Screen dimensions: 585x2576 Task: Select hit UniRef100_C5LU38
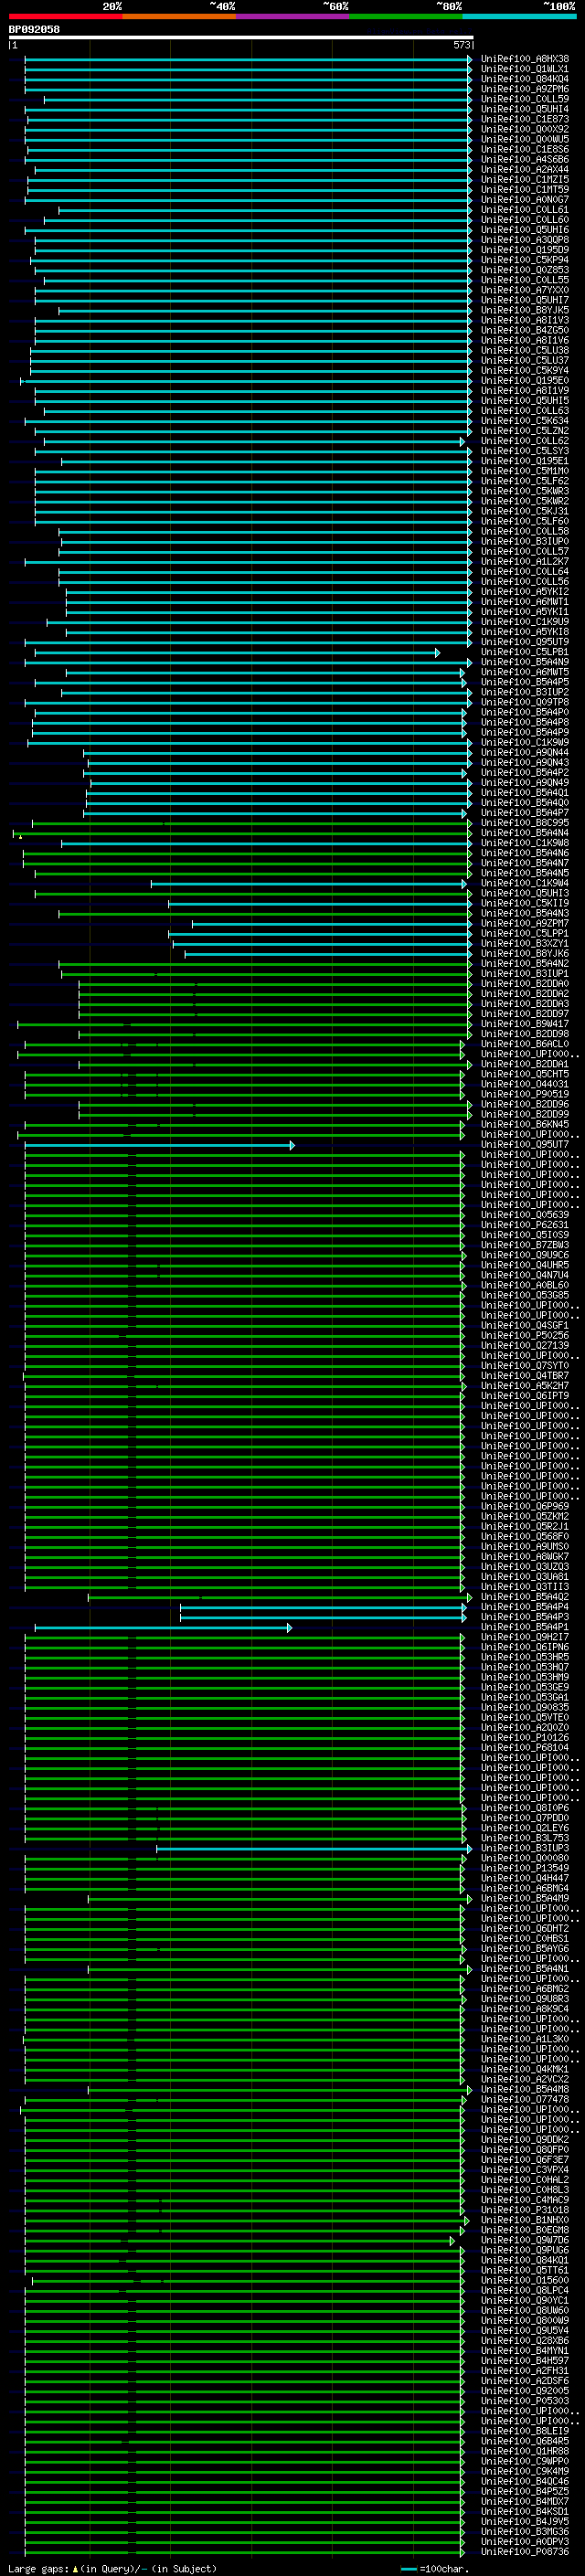(524, 350)
